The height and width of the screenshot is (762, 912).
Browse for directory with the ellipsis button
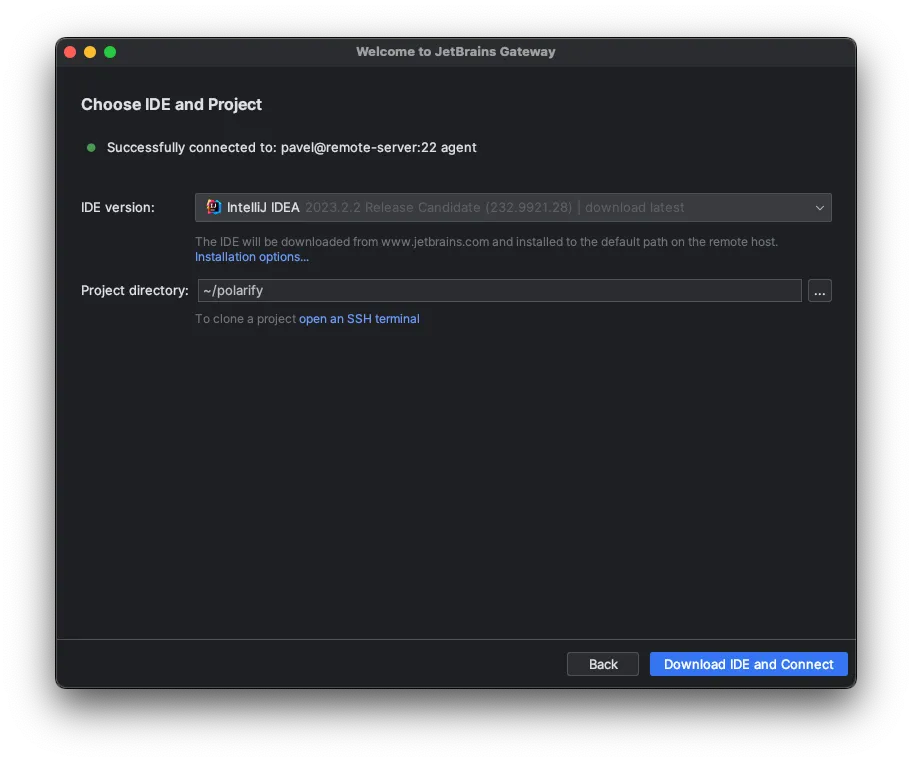819,291
